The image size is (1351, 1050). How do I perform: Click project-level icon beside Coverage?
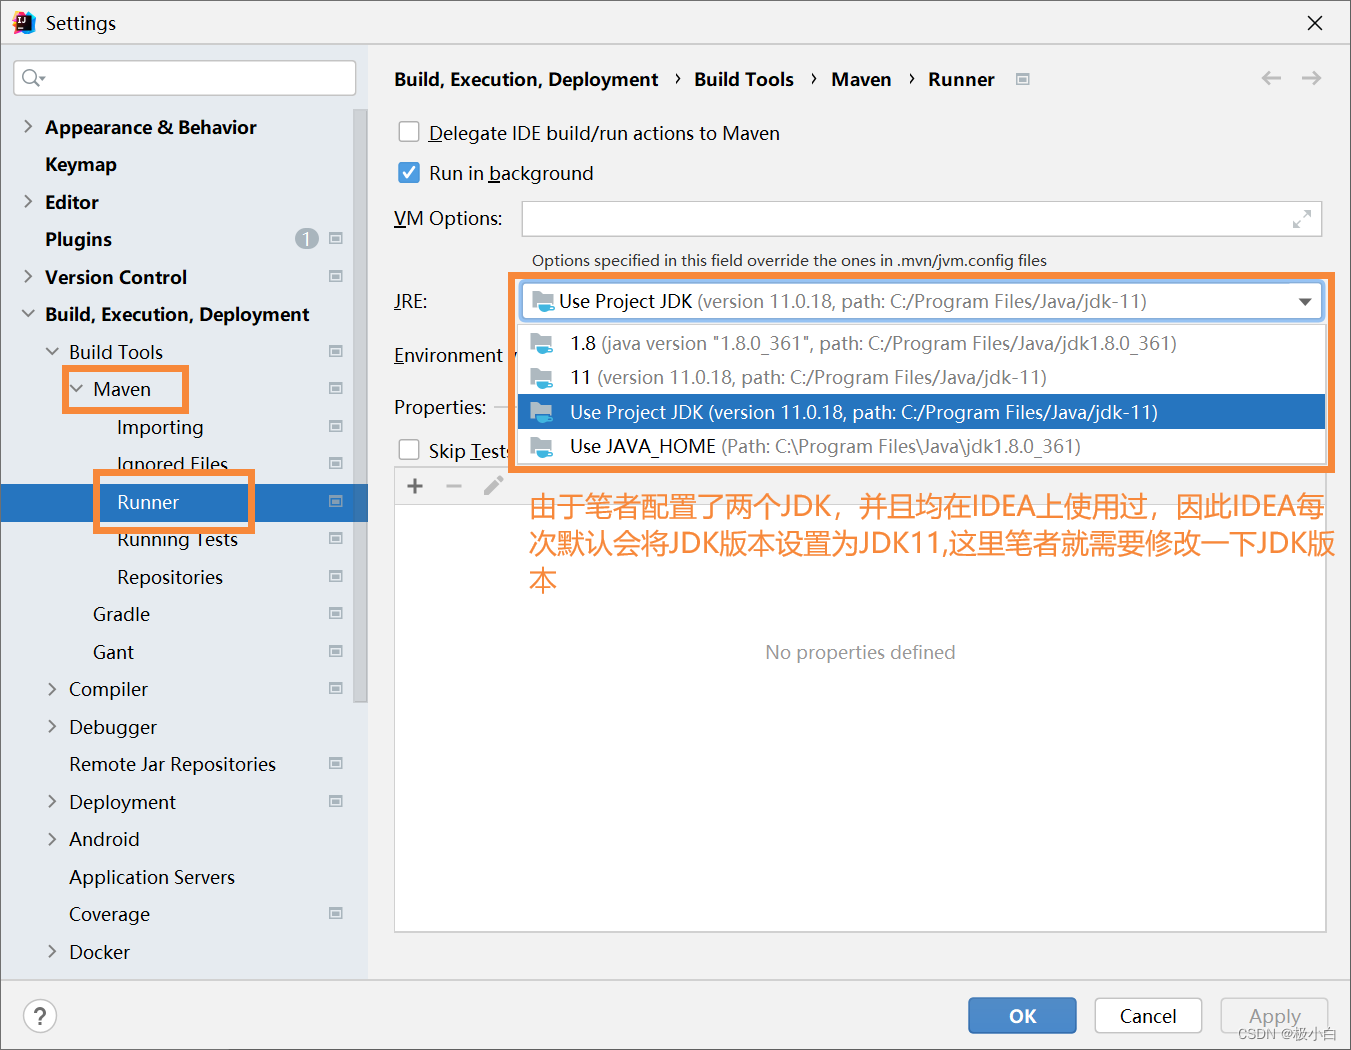click(x=336, y=914)
